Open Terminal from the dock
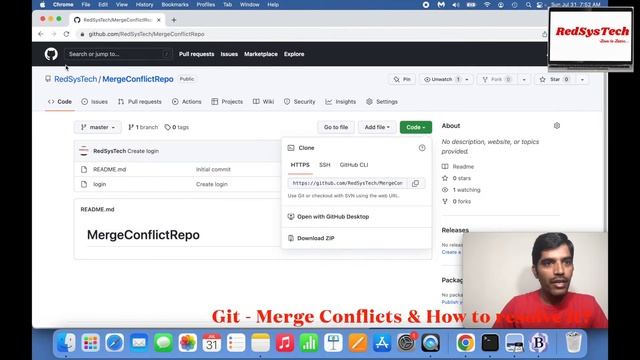The height and width of the screenshot is (360, 640). (490, 342)
